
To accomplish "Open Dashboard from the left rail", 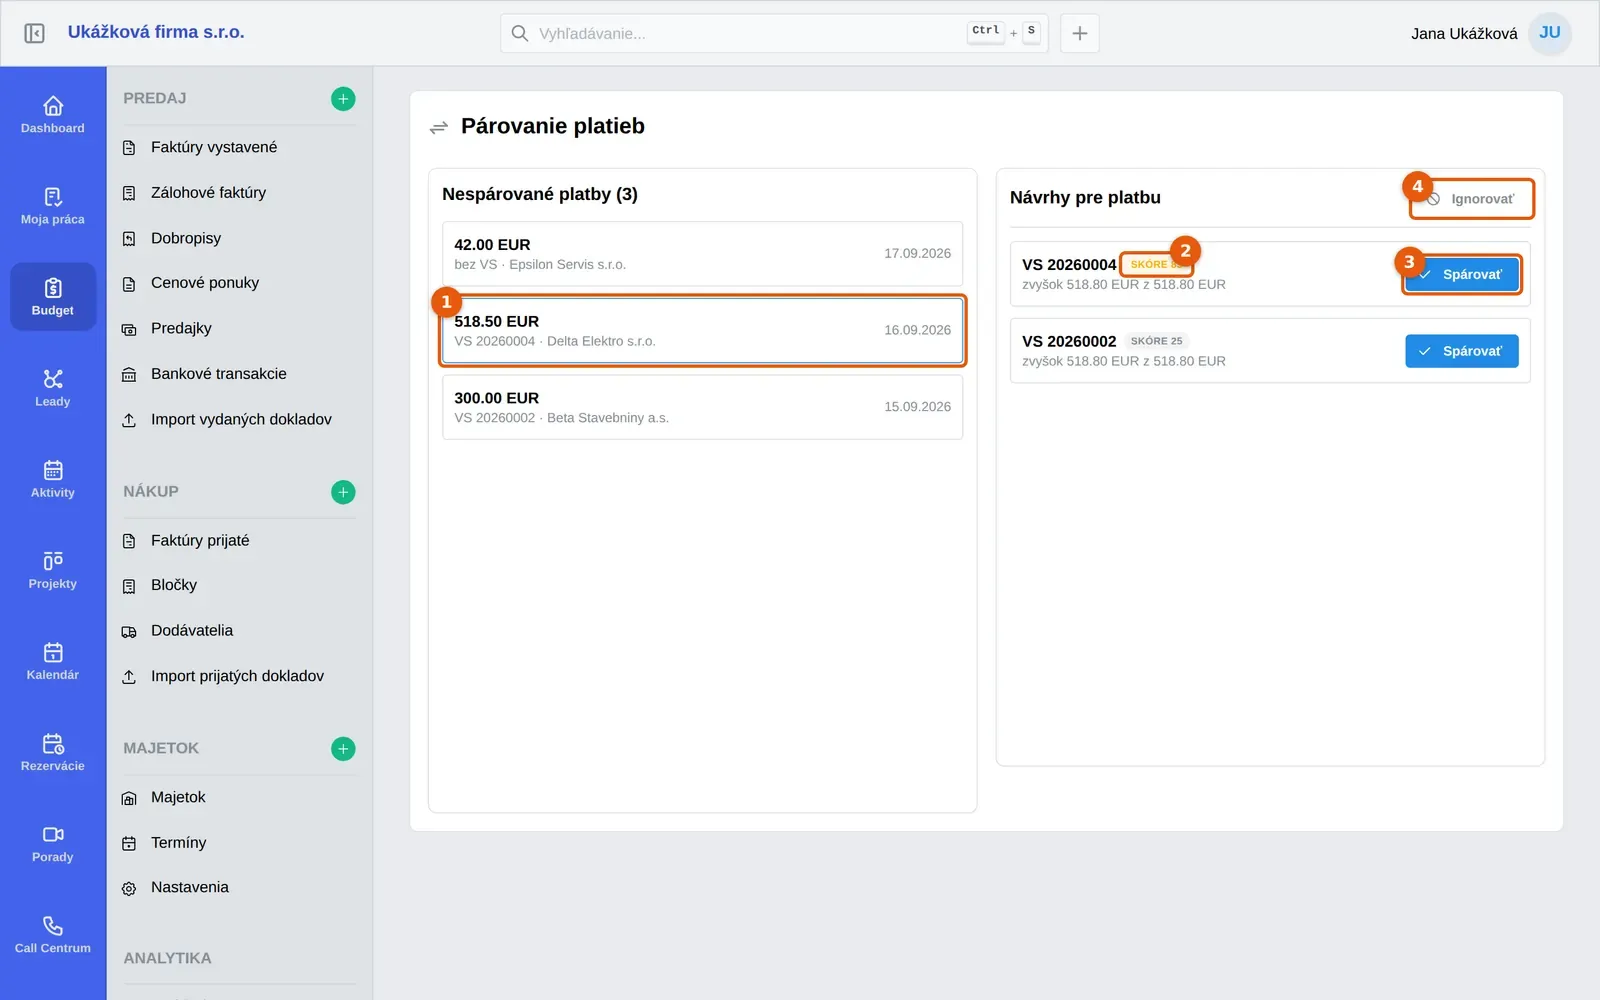I will click(53, 114).
